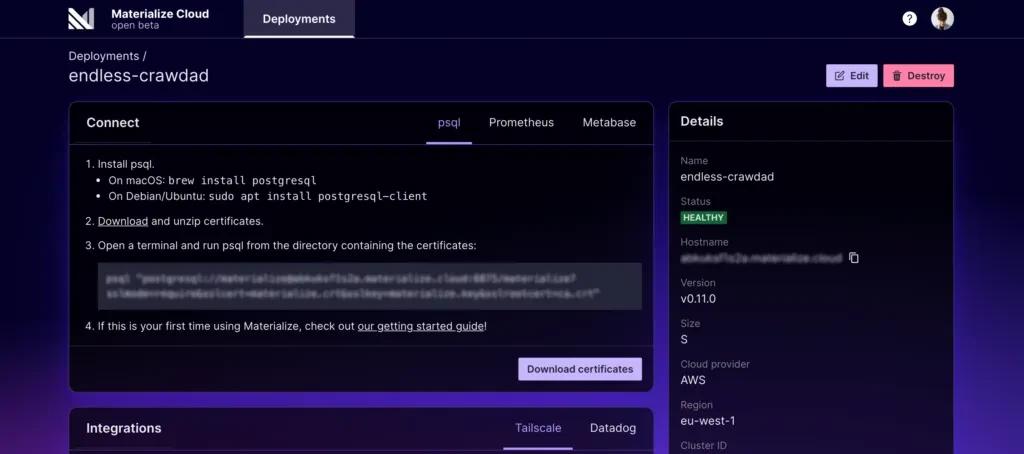Screen dimensions: 1024x454
Task: Click the Materialize Cloud title text
Action: 160,14
